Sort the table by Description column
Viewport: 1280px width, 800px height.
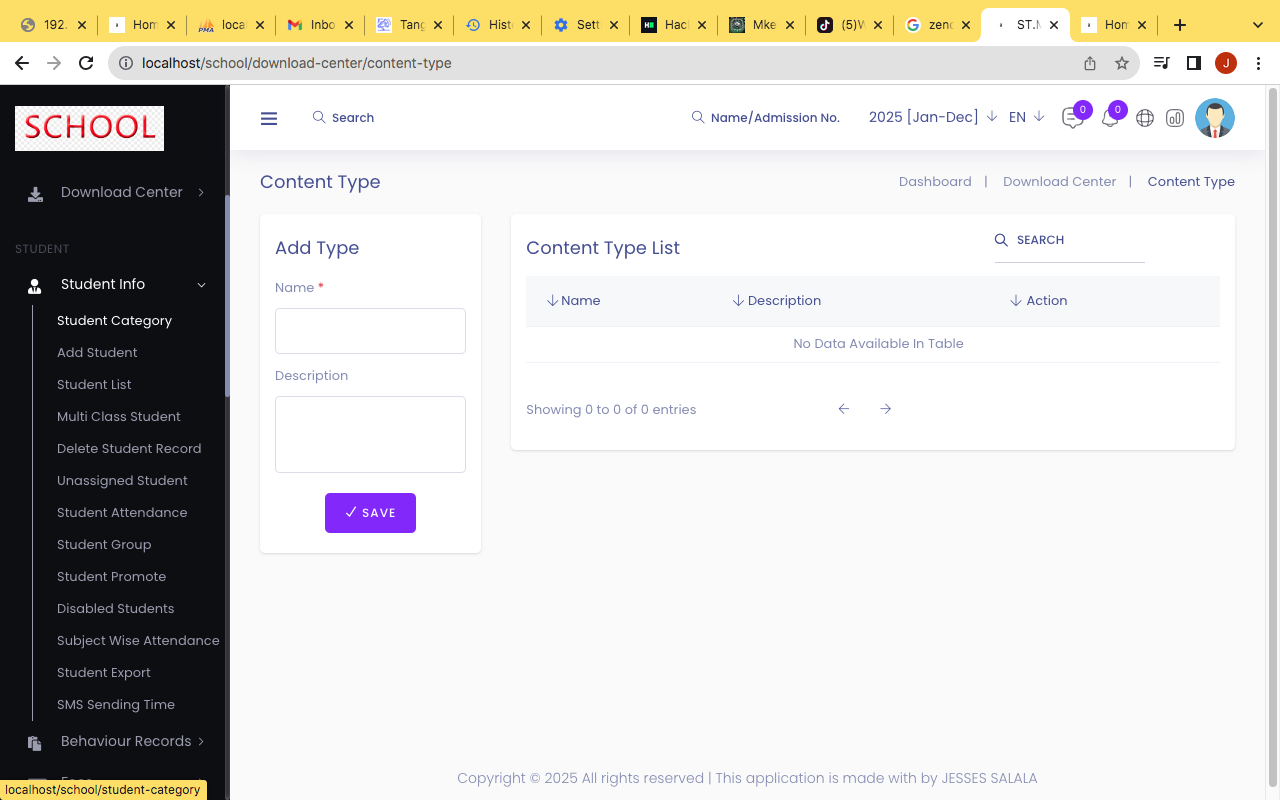[x=776, y=300]
